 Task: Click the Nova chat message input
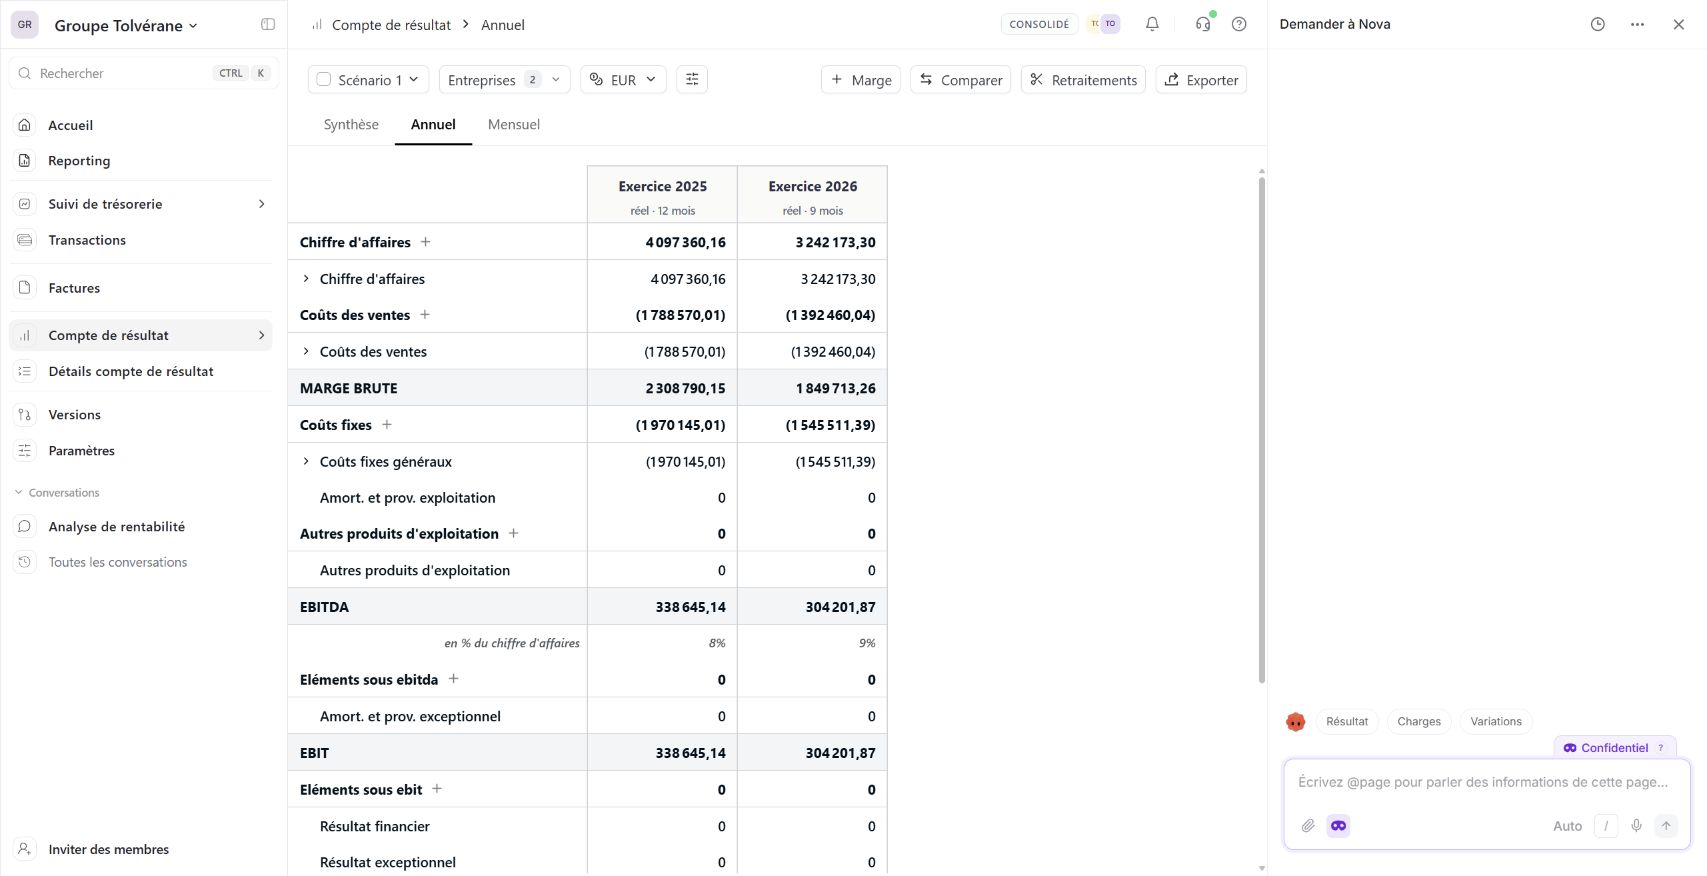pyautogui.click(x=1486, y=783)
